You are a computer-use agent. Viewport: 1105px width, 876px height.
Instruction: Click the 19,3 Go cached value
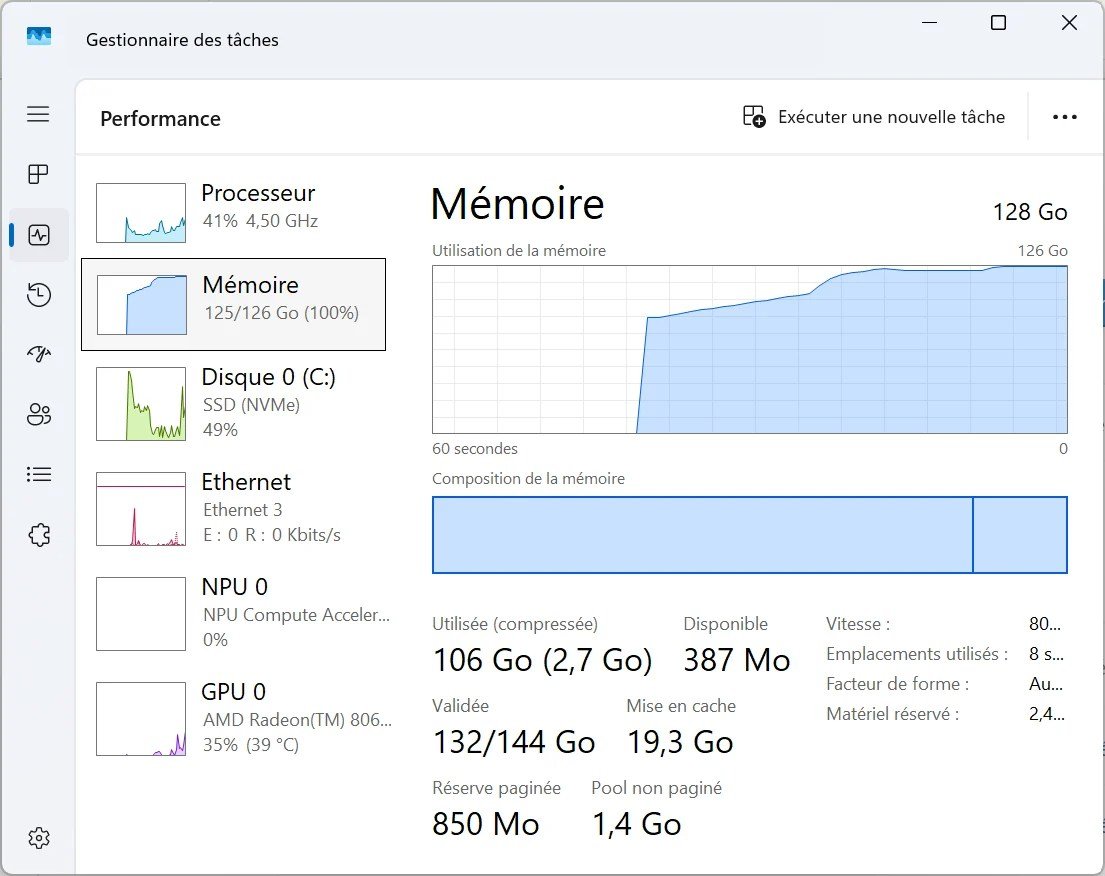tap(680, 742)
